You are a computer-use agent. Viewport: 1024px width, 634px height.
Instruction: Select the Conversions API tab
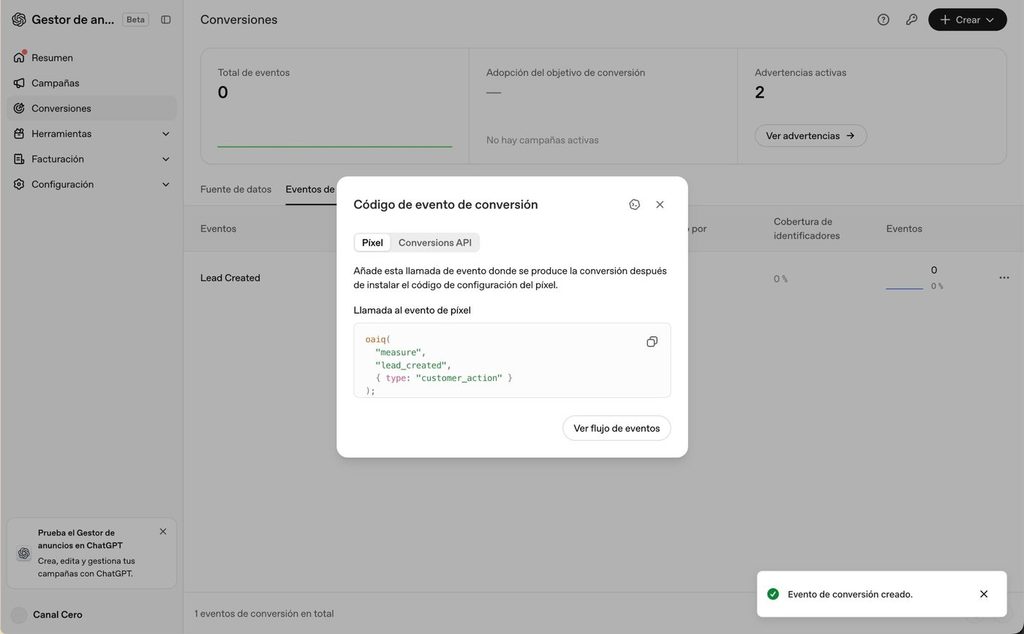click(x=435, y=243)
